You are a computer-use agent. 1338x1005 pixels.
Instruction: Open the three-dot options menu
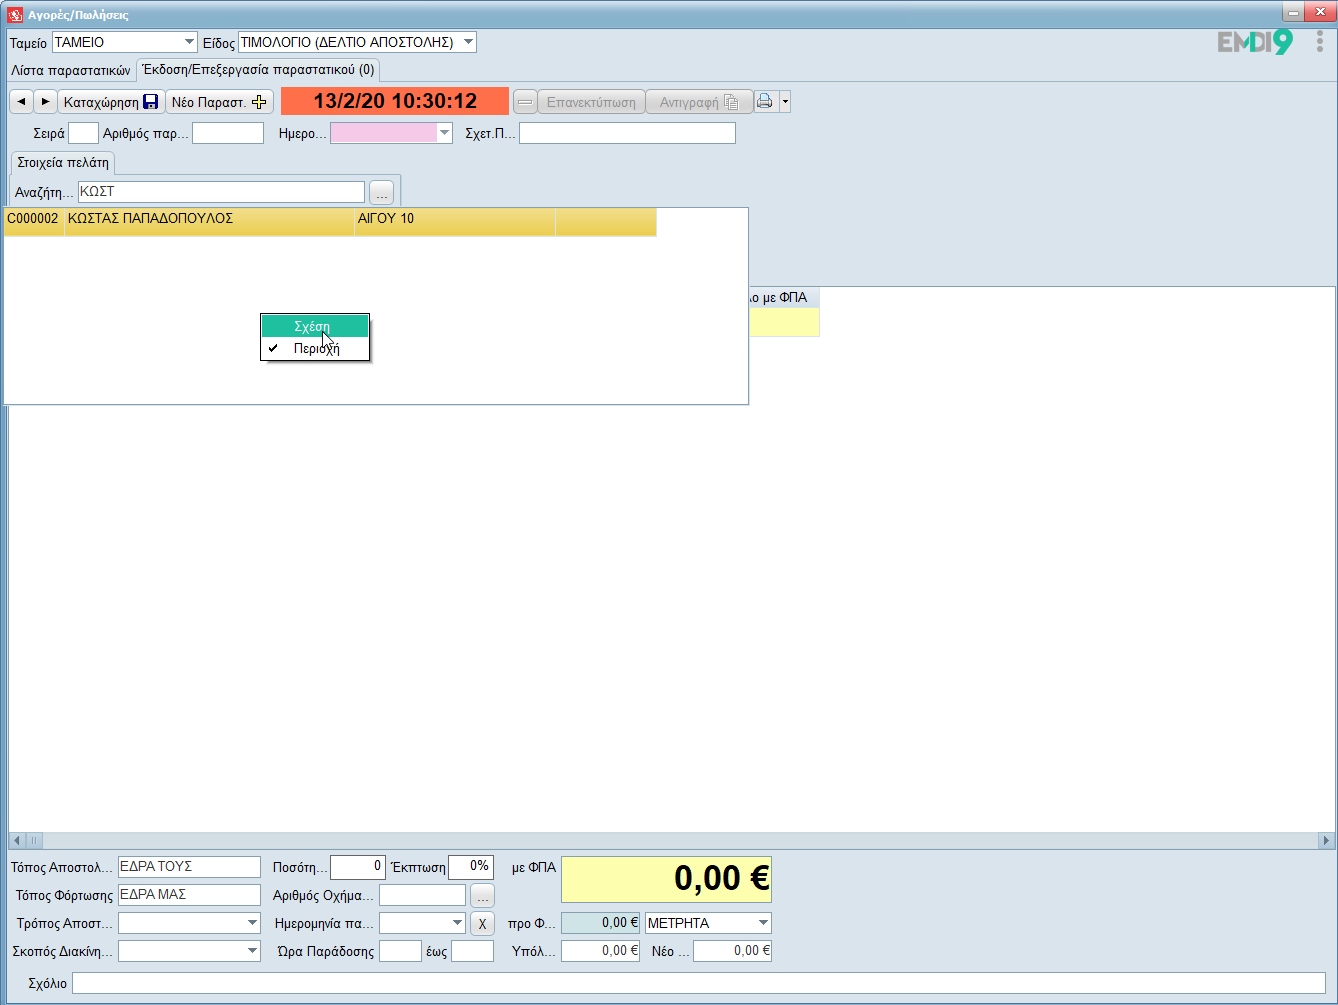click(1320, 42)
